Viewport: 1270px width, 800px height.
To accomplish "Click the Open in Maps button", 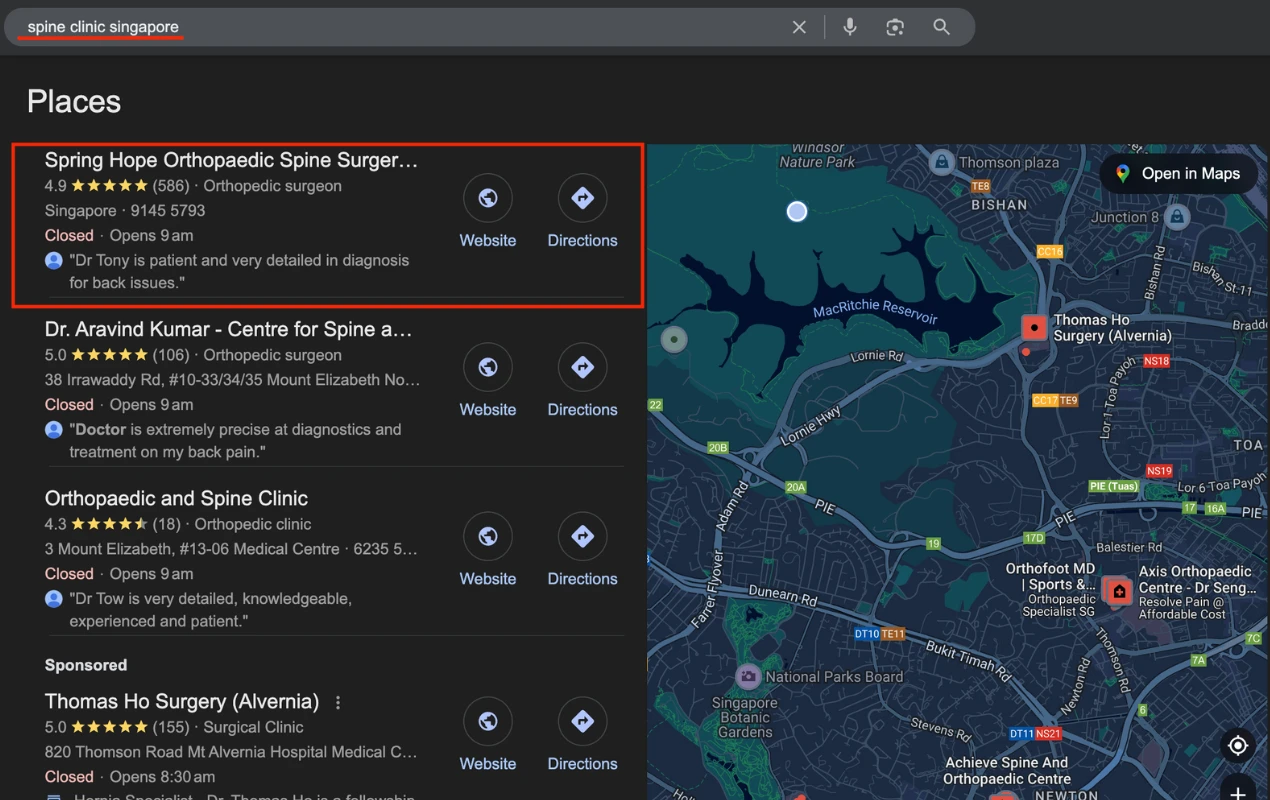I will tap(1178, 174).
